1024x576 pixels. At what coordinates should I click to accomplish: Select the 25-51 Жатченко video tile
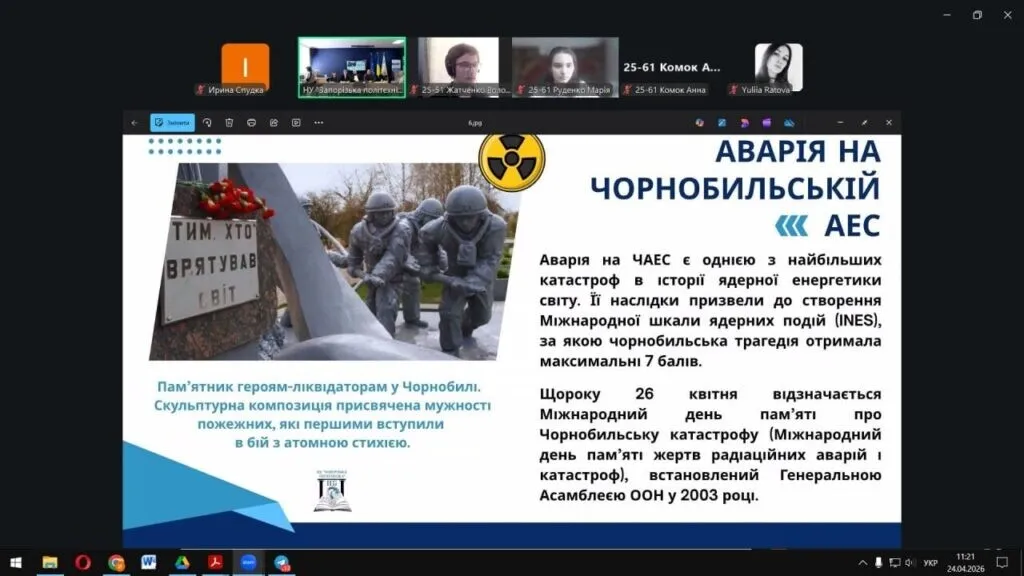coord(458,68)
